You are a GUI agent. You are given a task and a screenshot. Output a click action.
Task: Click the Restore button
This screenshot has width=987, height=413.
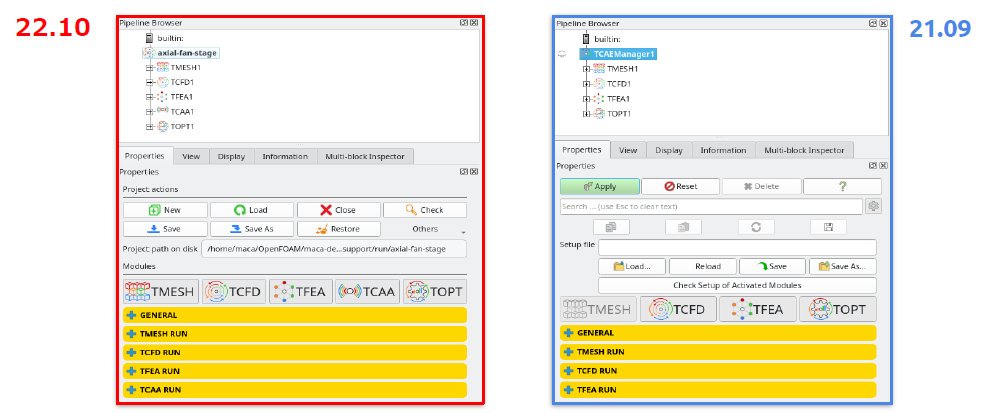coord(339,229)
